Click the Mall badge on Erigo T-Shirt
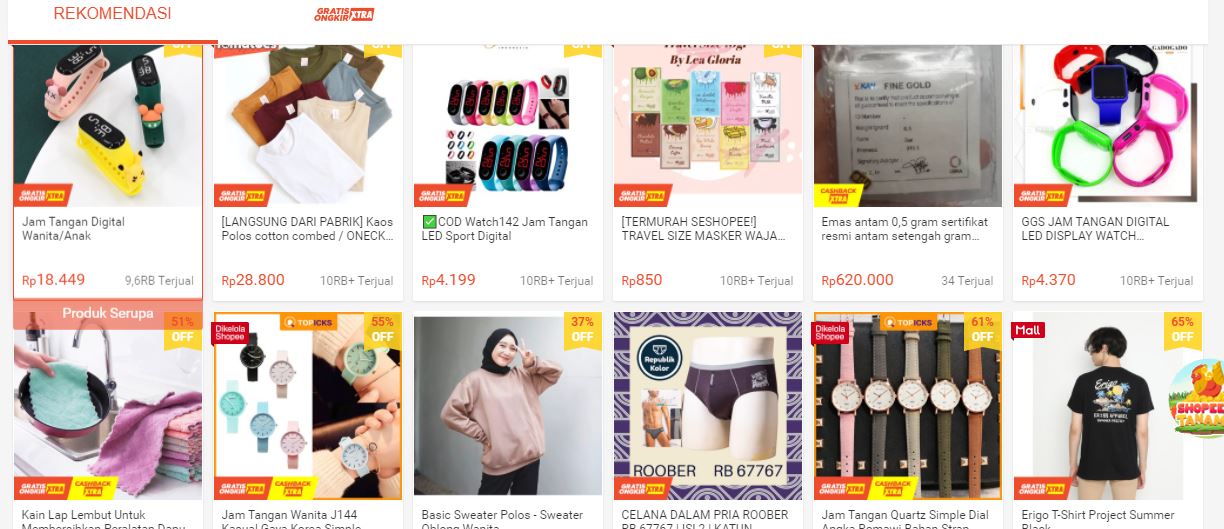Image resolution: width=1224 pixels, height=529 pixels. [x=1029, y=330]
